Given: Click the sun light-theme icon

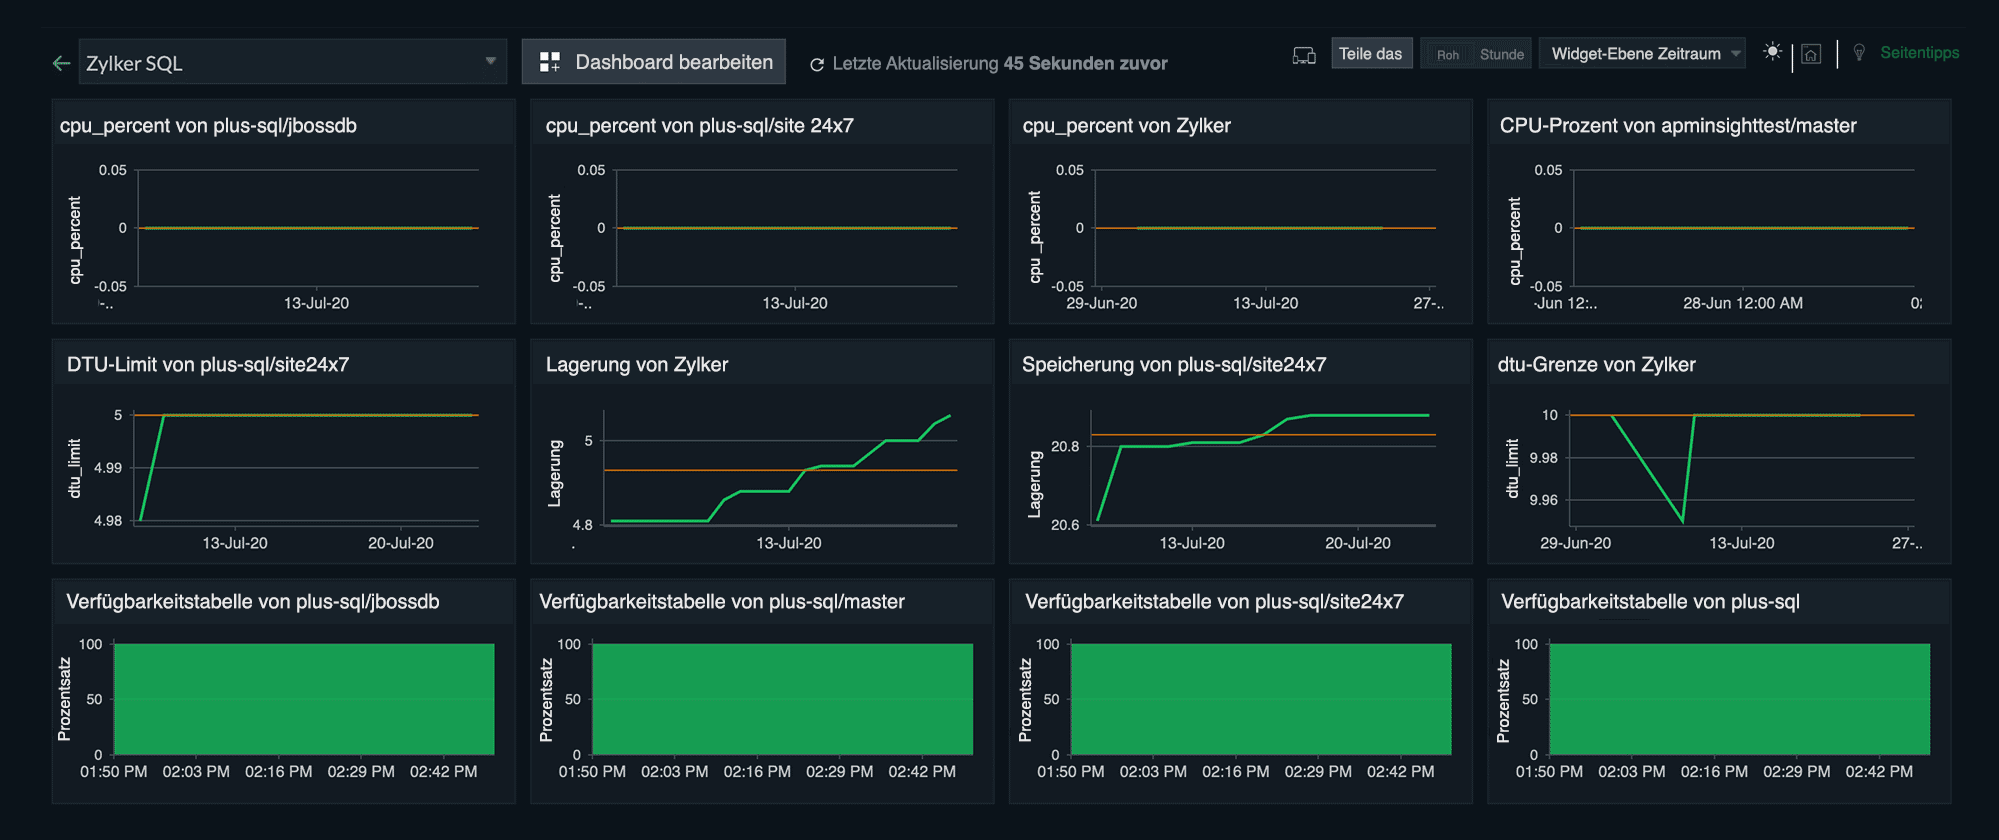Looking at the screenshot, I should point(1772,52).
